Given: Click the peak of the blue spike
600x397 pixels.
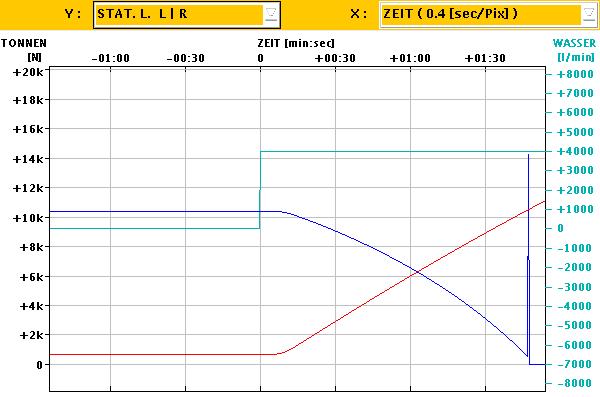Looking at the screenshot, I should [528, 155].
